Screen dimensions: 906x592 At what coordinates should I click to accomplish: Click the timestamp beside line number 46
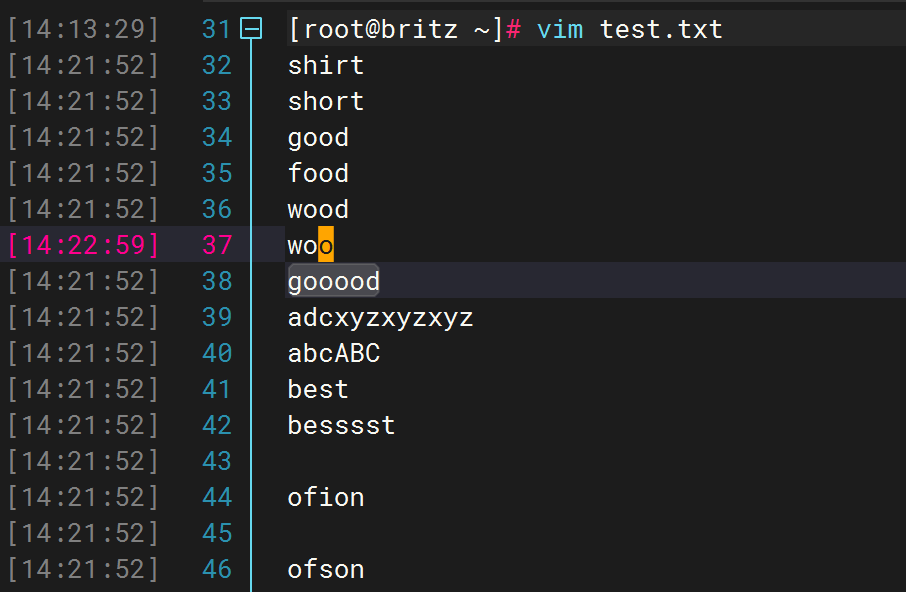(x=83, y=569)
